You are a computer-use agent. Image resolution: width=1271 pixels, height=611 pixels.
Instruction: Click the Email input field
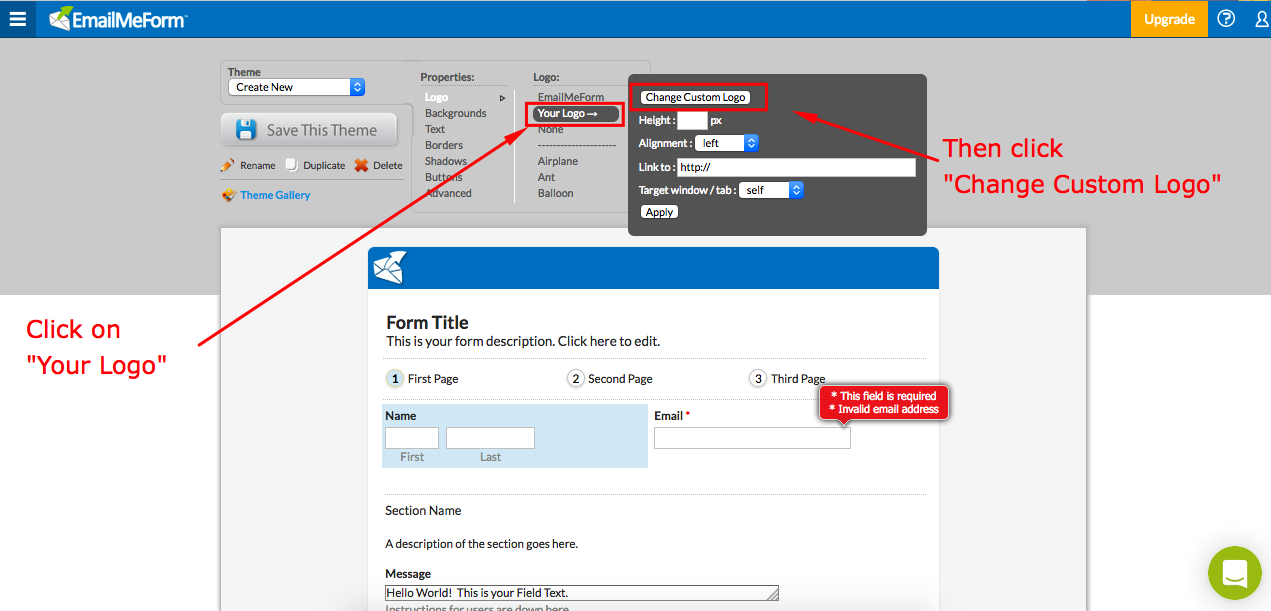[752, 438]
